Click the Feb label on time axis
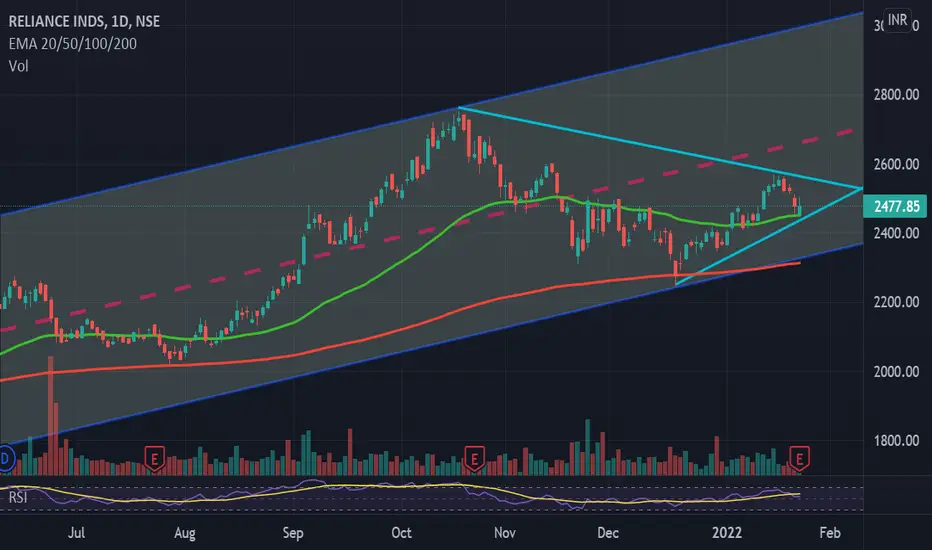This screenshot has height=550, width=932. click(x=830, y=533)
